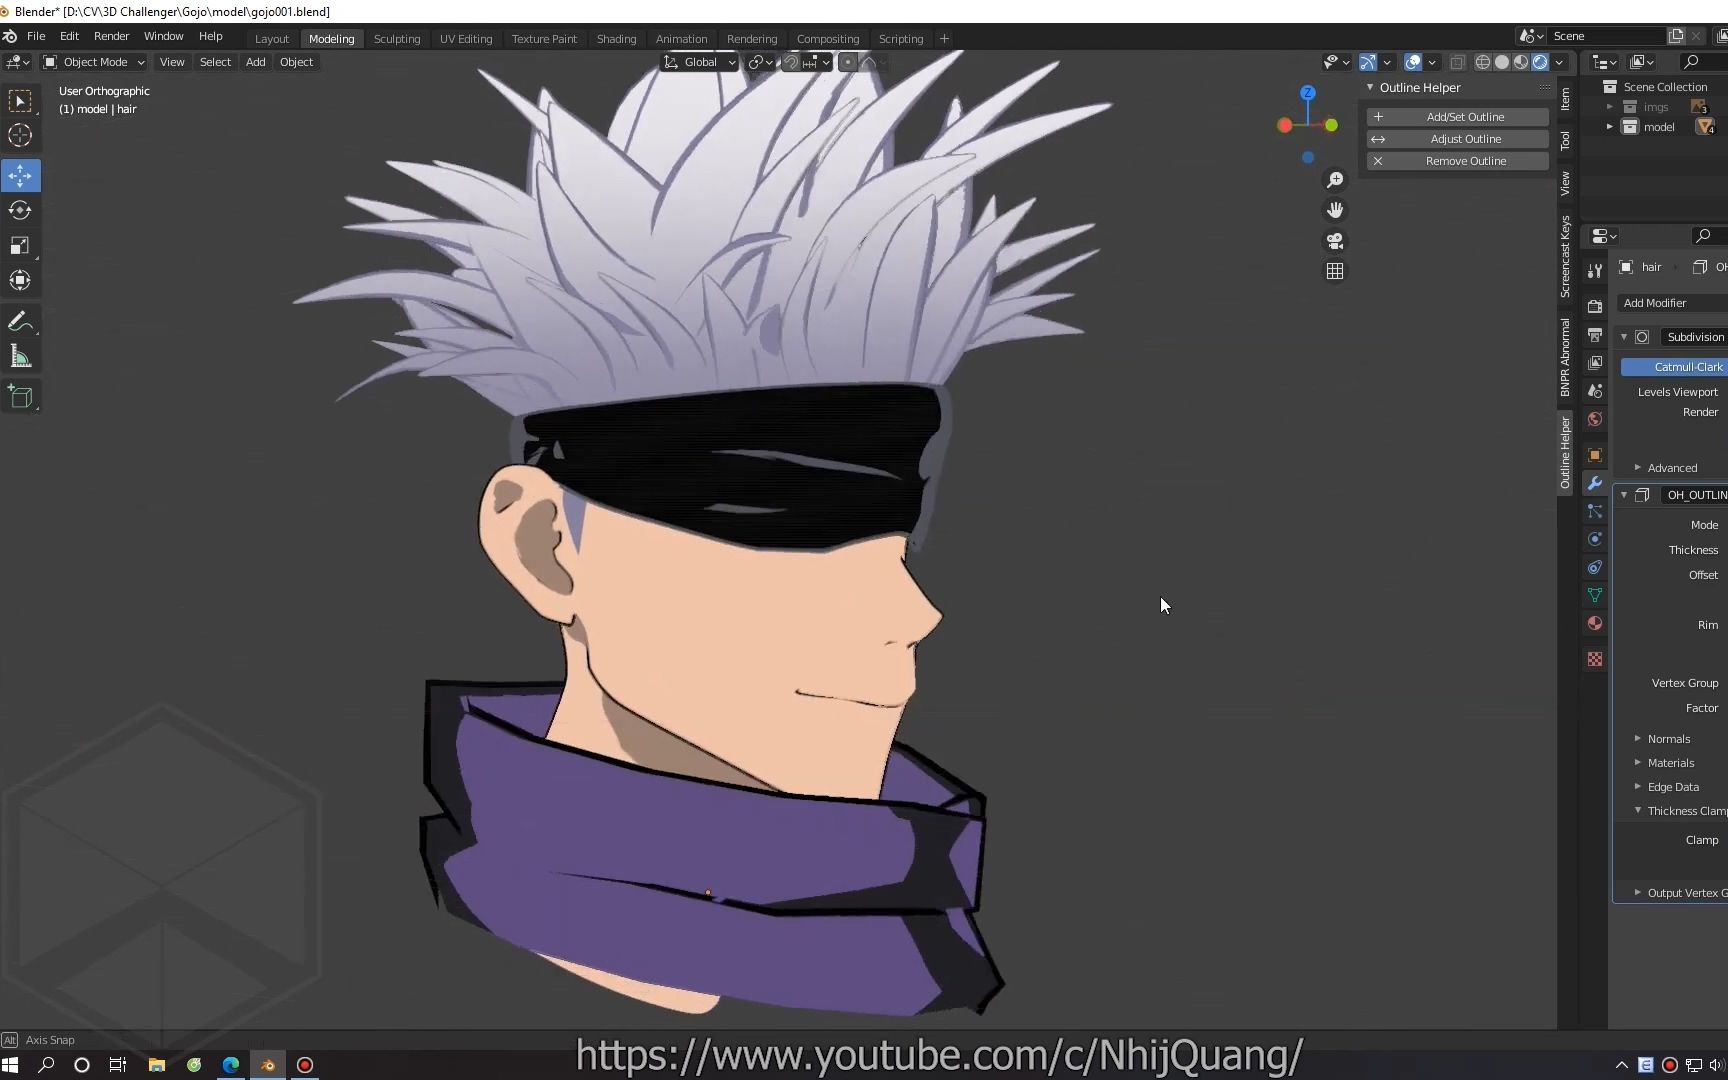
Task: Activate the Rotate tool
Action: click(x=20, y=210)
